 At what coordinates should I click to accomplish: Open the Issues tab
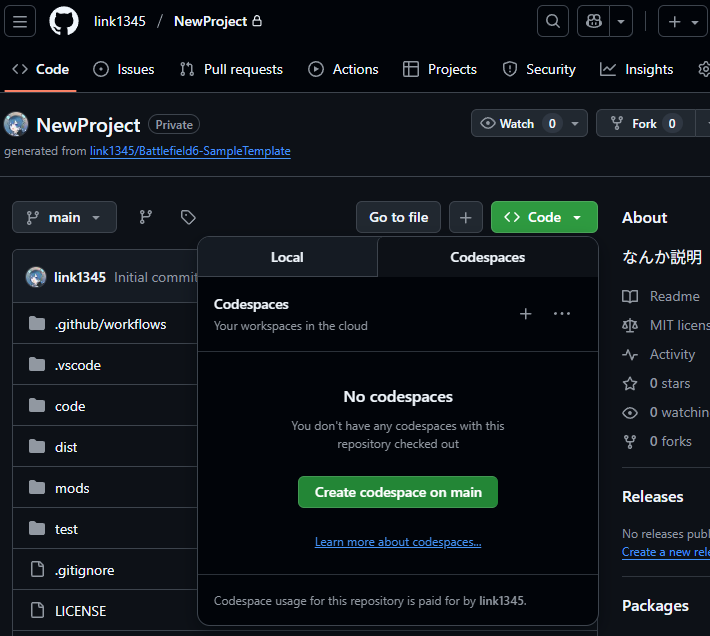124,69
